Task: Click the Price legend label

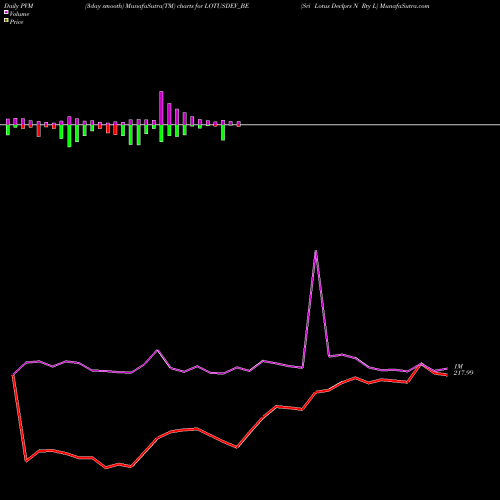Action: coord(16,22)
